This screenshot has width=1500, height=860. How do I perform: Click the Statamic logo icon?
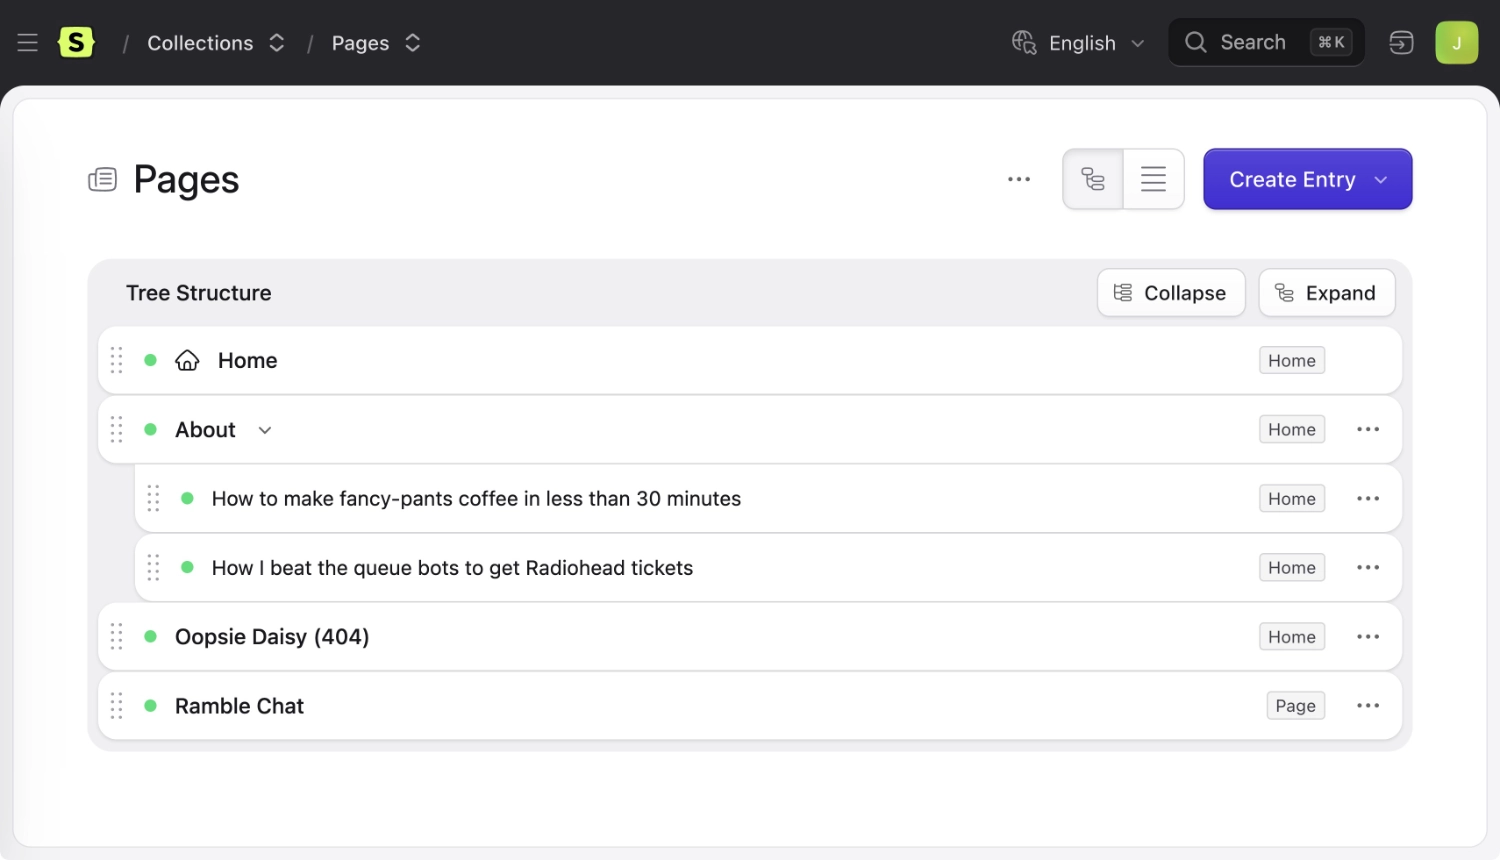point(76,43)
